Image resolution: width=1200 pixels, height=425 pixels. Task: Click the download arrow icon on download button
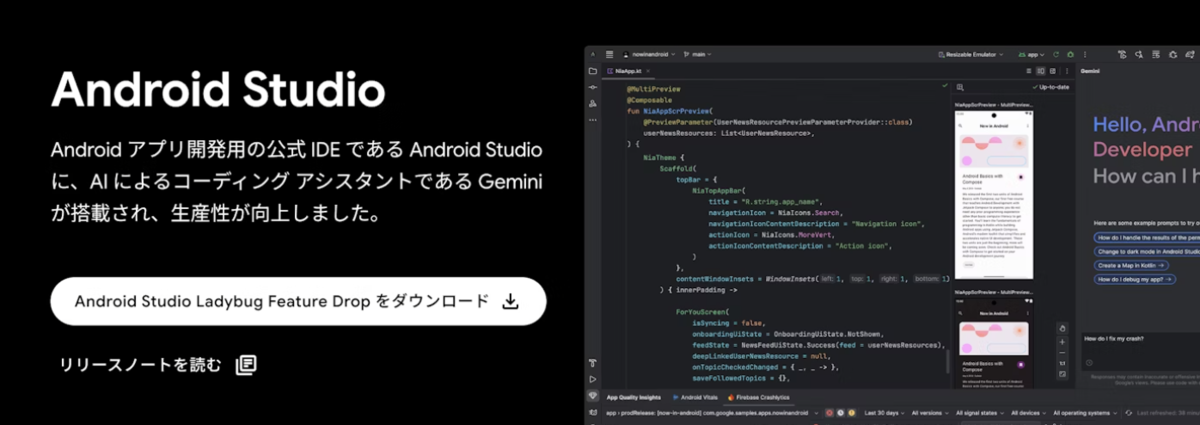(x=510, y=301)
